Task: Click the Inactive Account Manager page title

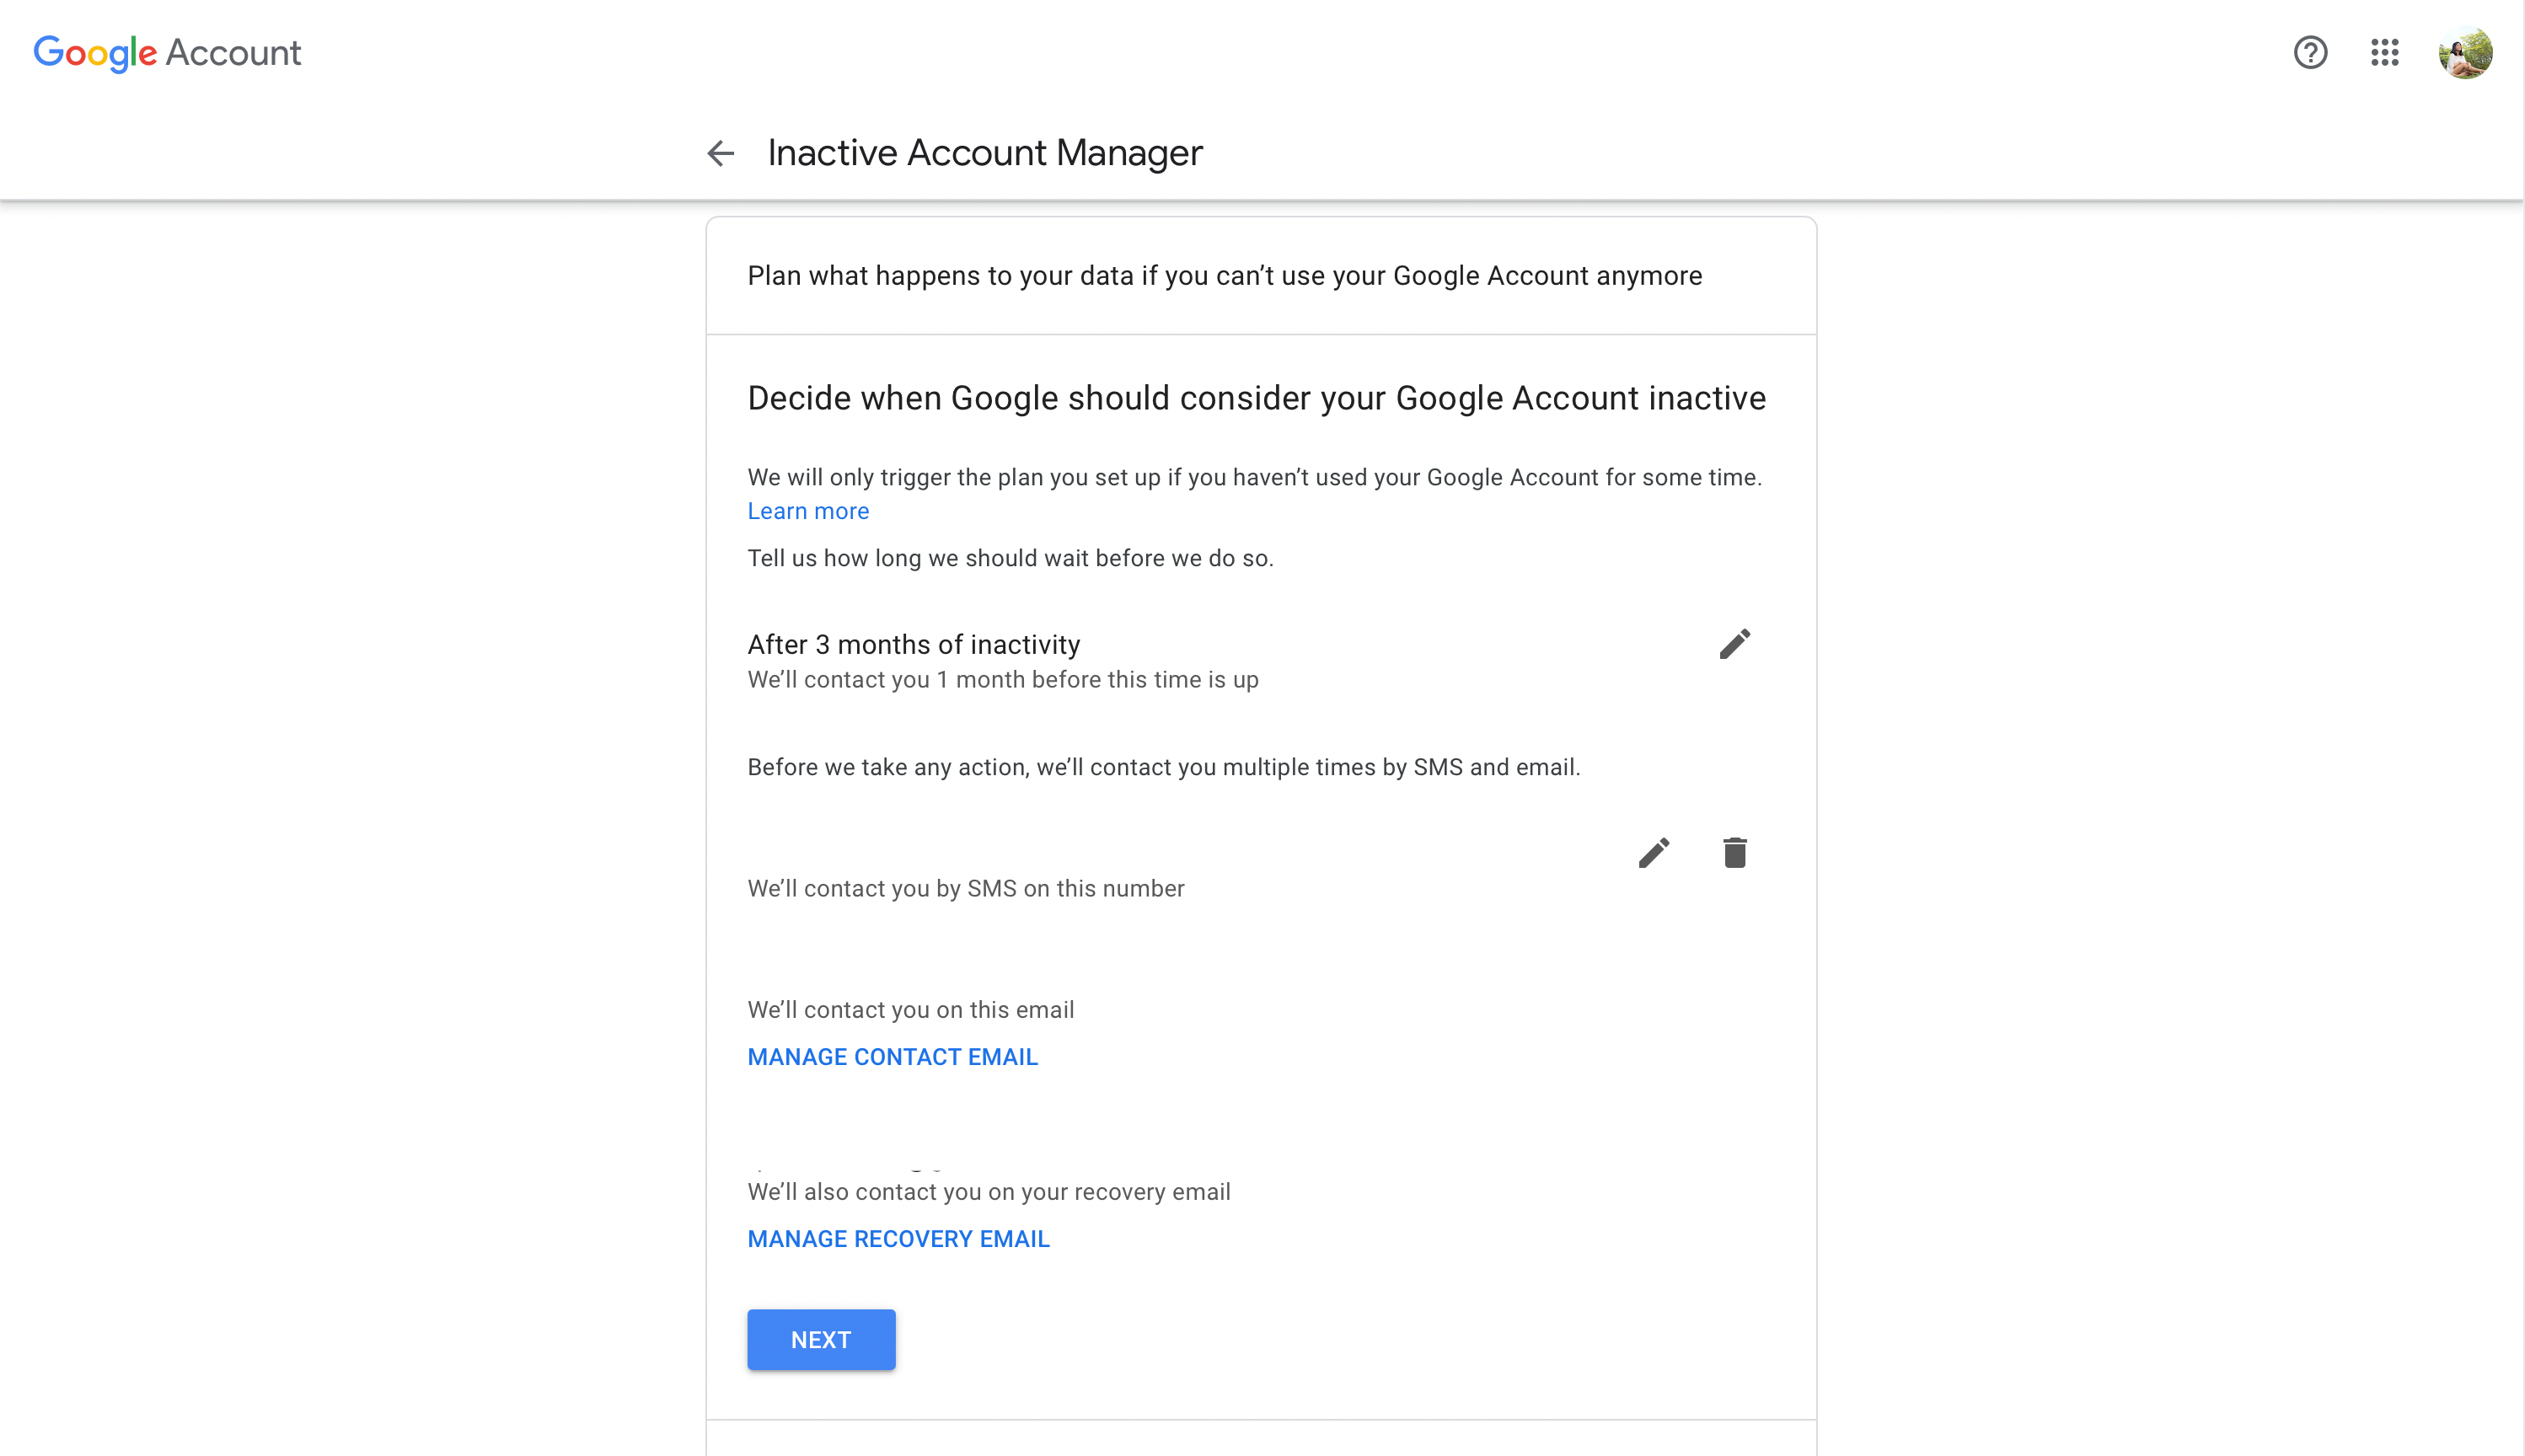Action: click(x=984, y=152)
